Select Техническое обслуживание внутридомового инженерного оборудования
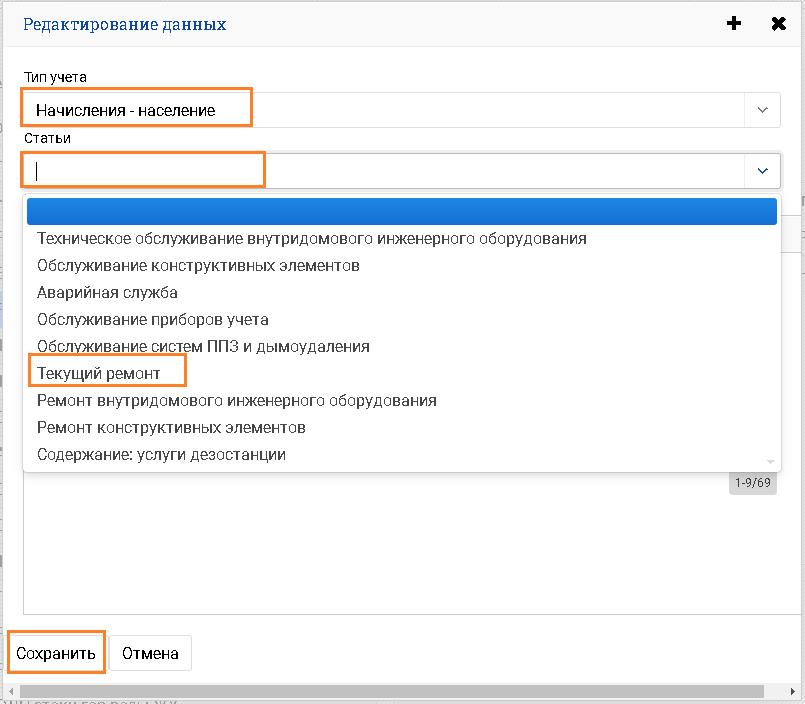Screen dimensions: 805x704 (311, 239)
